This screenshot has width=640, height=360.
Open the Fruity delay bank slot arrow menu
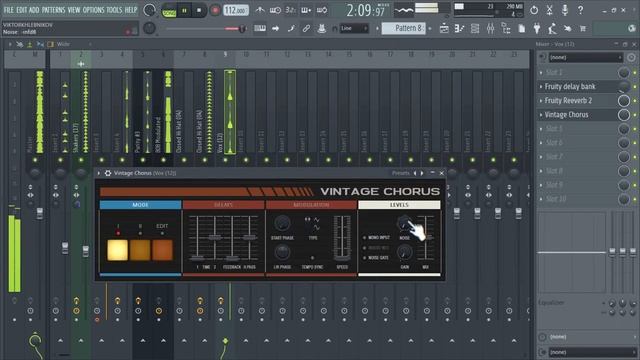tap(541, 87)
